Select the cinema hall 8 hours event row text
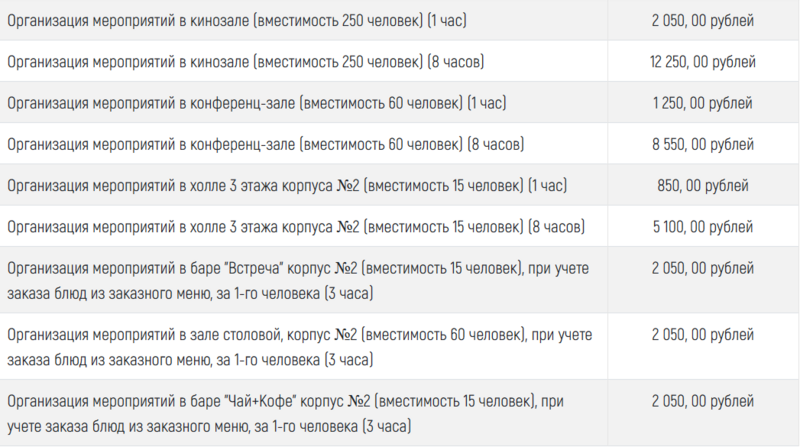 [245, 62]
